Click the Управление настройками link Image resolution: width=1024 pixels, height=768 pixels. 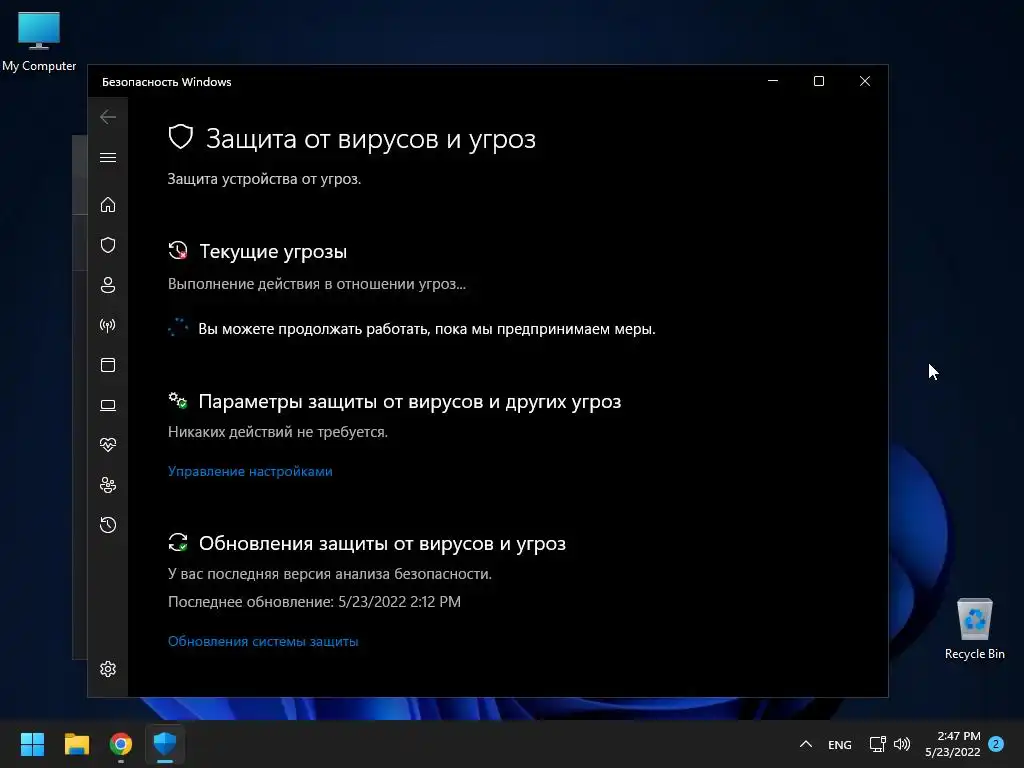(x=250, y=471)
